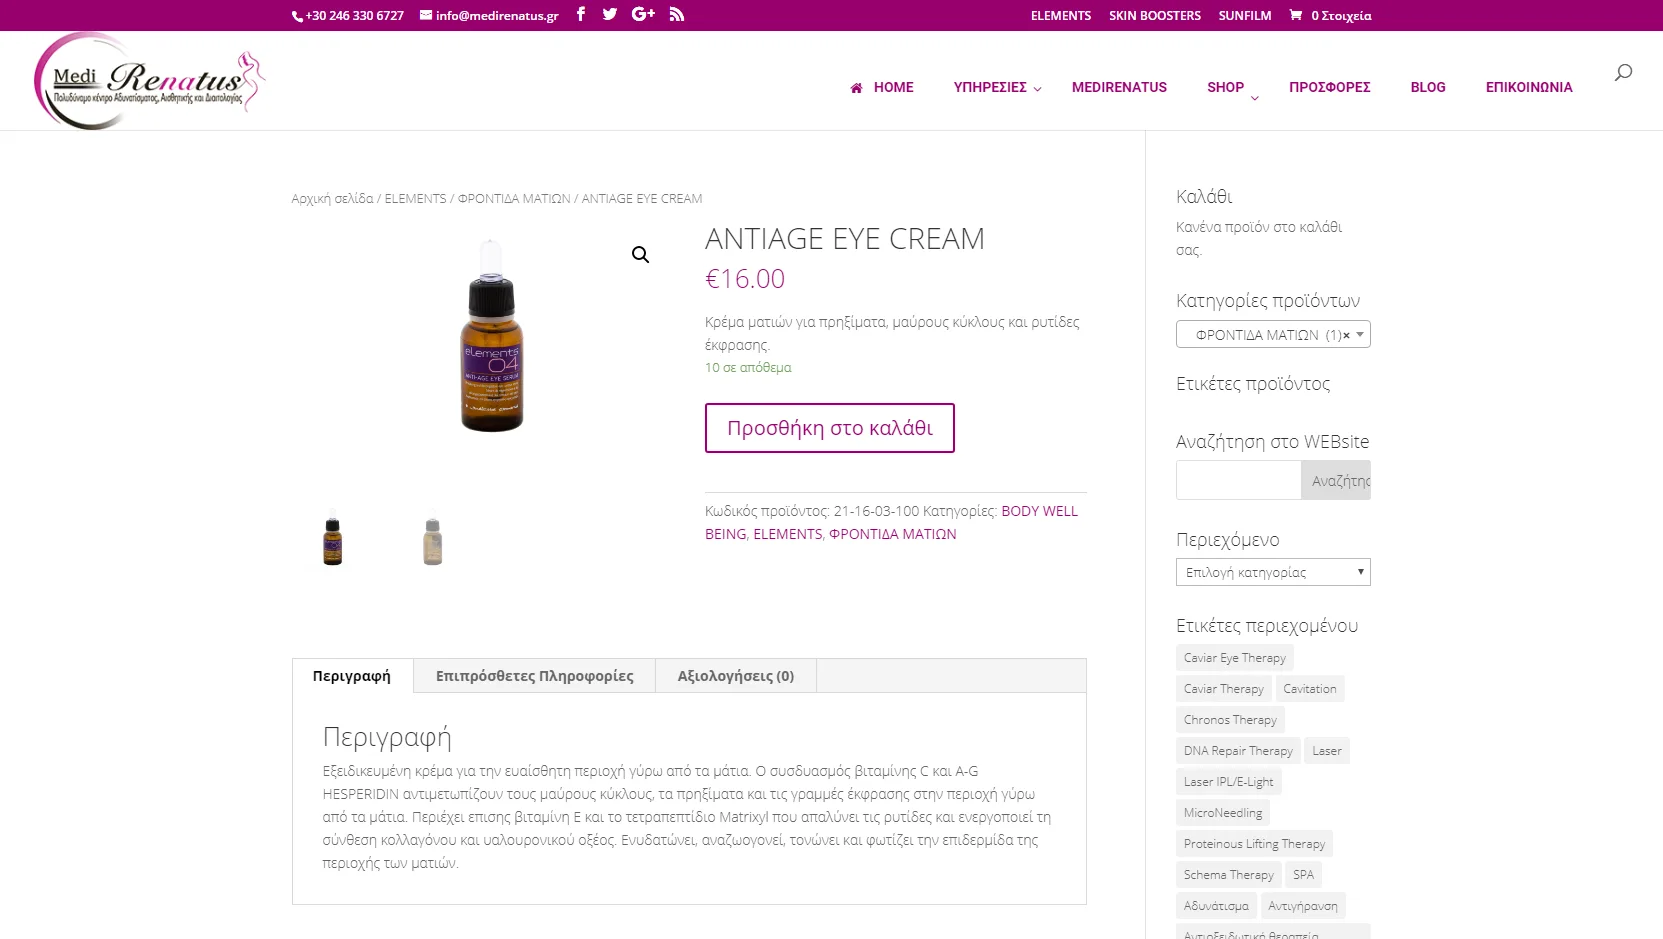Open the Facebook icon in top bar
The height and width of the screenshot is (939, 1663).
click(x=581, y=14)
